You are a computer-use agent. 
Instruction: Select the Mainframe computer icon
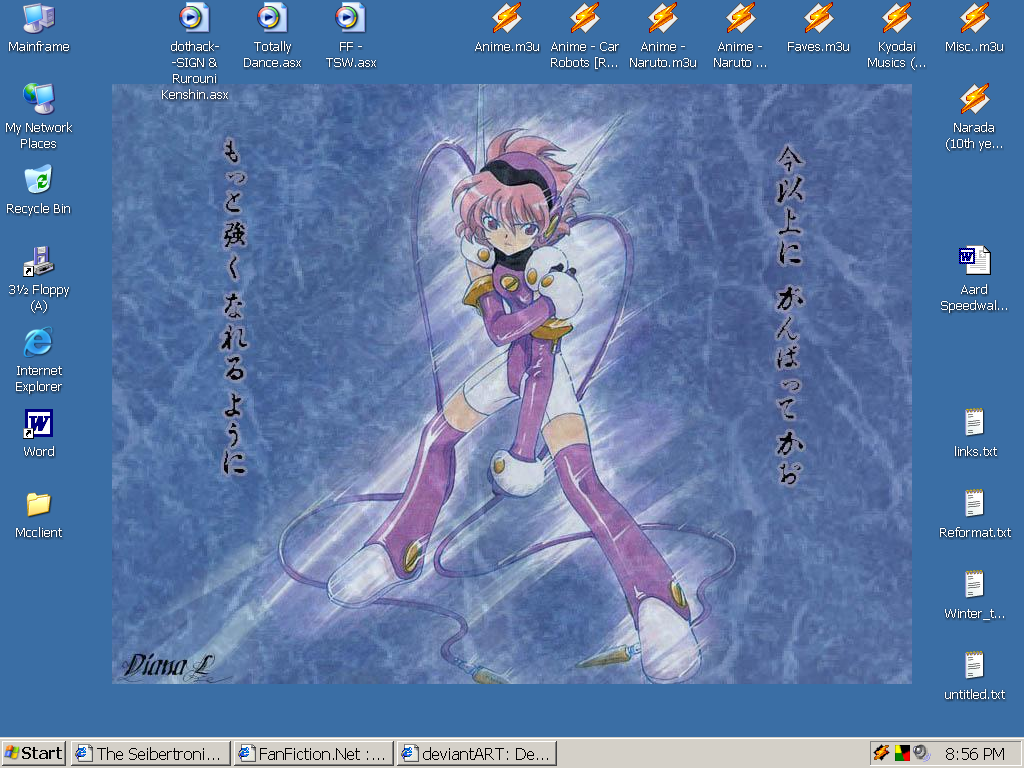pos(39,18)
